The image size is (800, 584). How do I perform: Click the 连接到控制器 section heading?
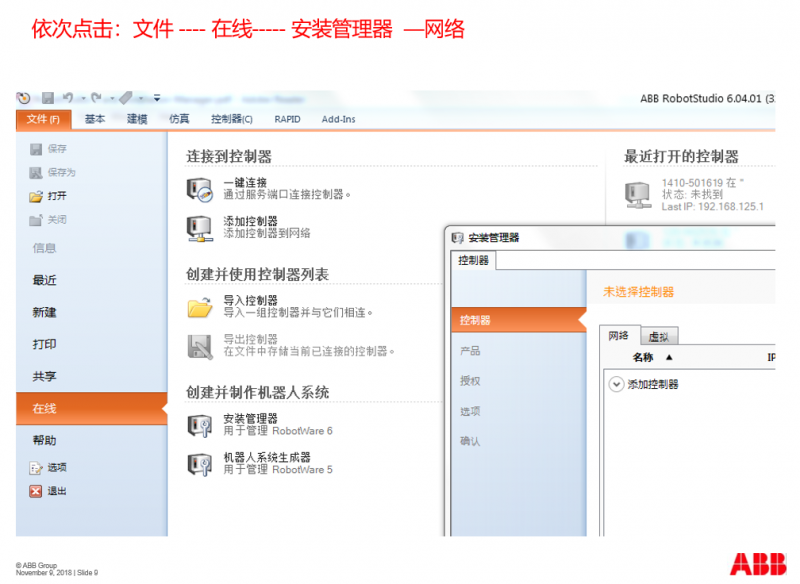[229, 157]
